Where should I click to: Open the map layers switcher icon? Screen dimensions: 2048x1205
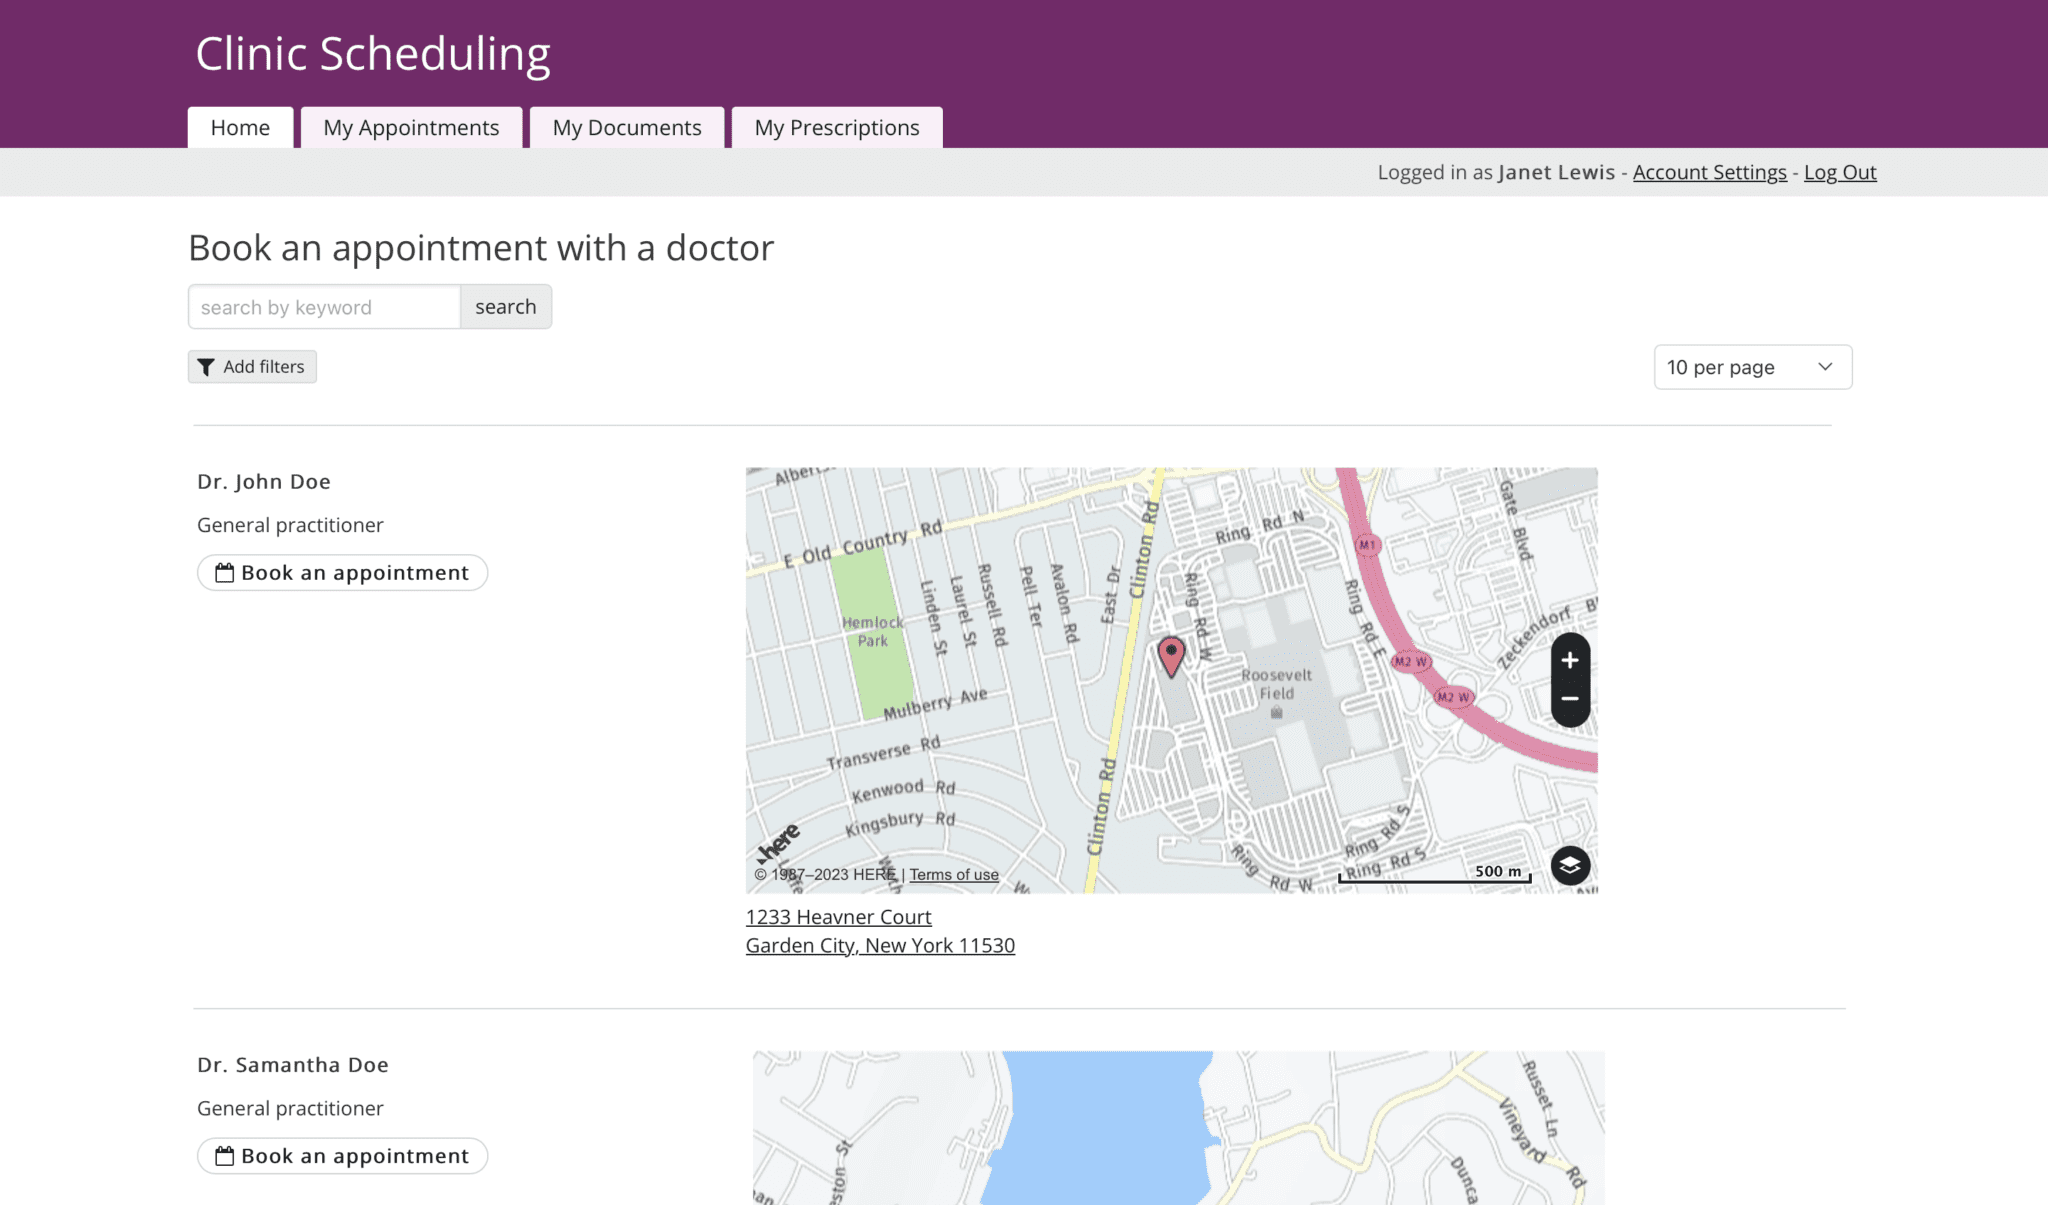1569,865
